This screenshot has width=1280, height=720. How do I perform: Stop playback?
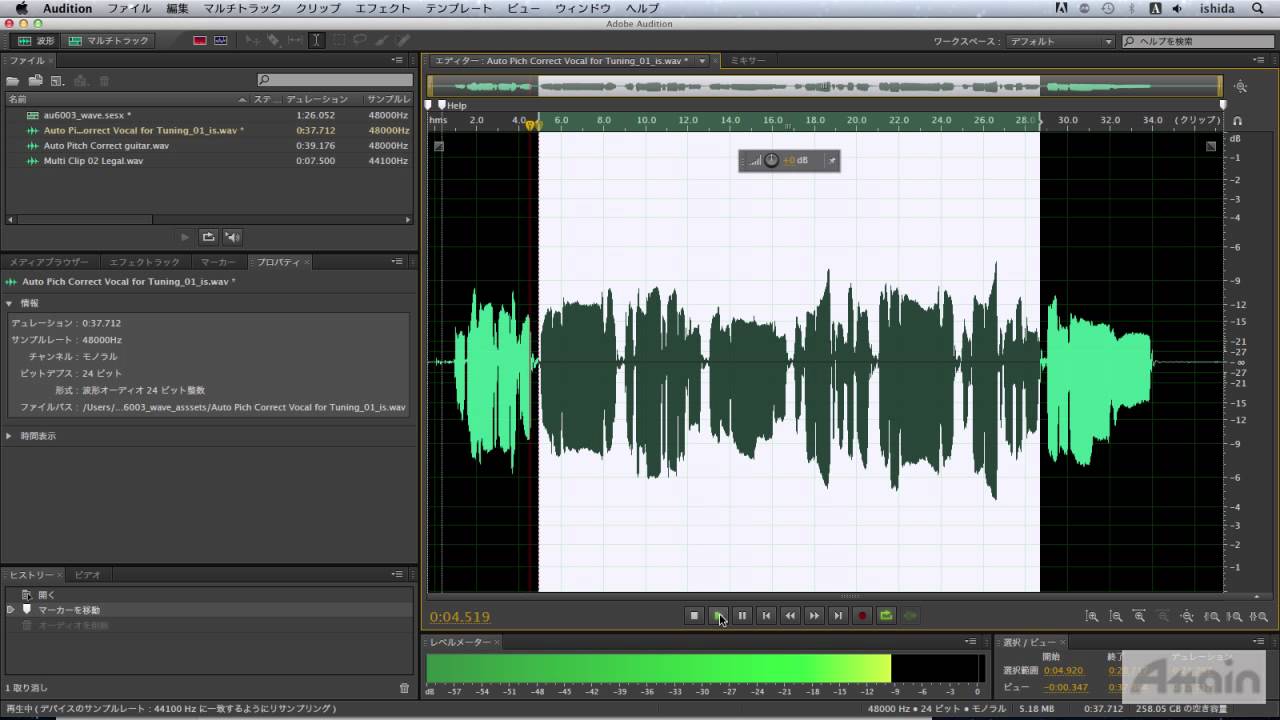[694, 616]
